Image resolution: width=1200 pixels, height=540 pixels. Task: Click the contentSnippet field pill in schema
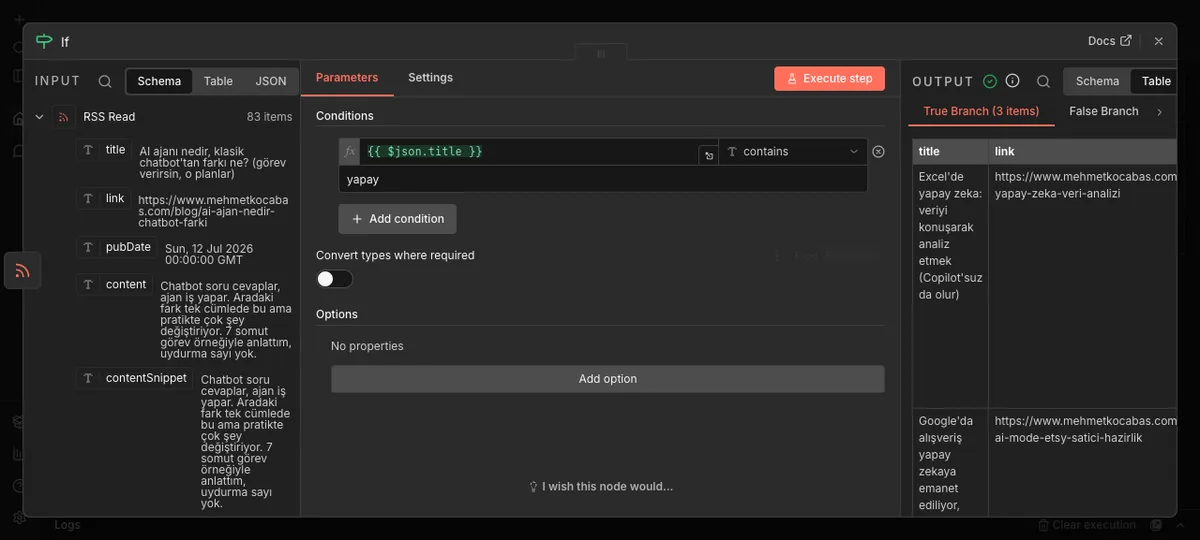point(135,378)
